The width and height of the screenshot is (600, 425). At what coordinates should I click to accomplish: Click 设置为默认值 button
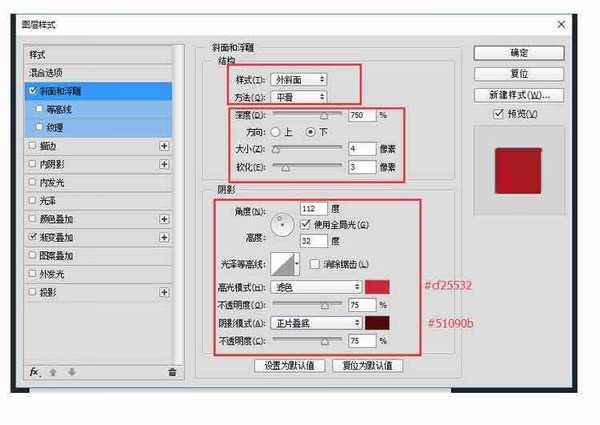pos(290,366)
